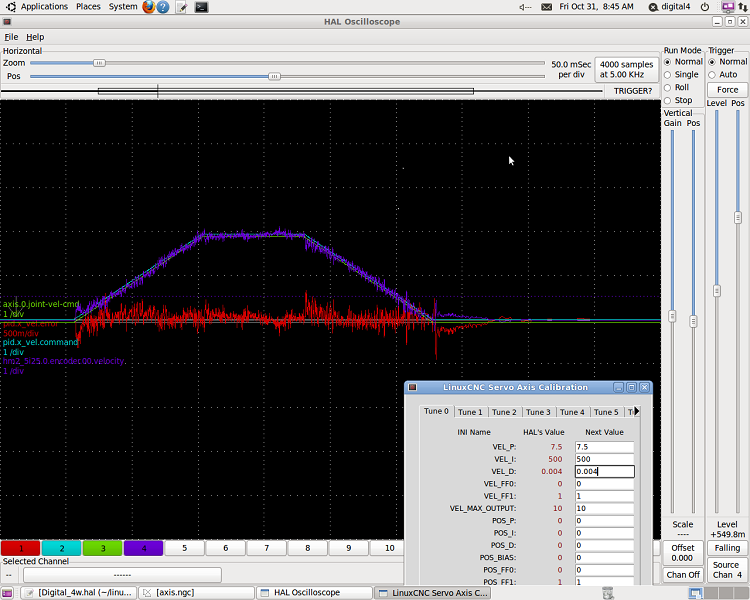Select Normal run mode
Image resolution: width=750 pixels, height=600 pixels.
pos(668,62)
